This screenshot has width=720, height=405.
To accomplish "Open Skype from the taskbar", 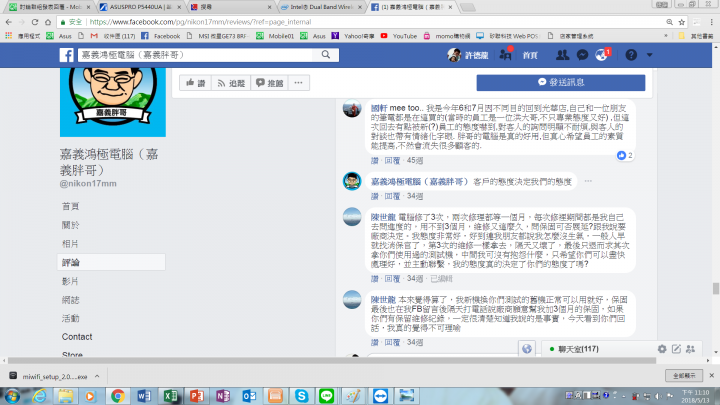I will click(x=301, y=396).
